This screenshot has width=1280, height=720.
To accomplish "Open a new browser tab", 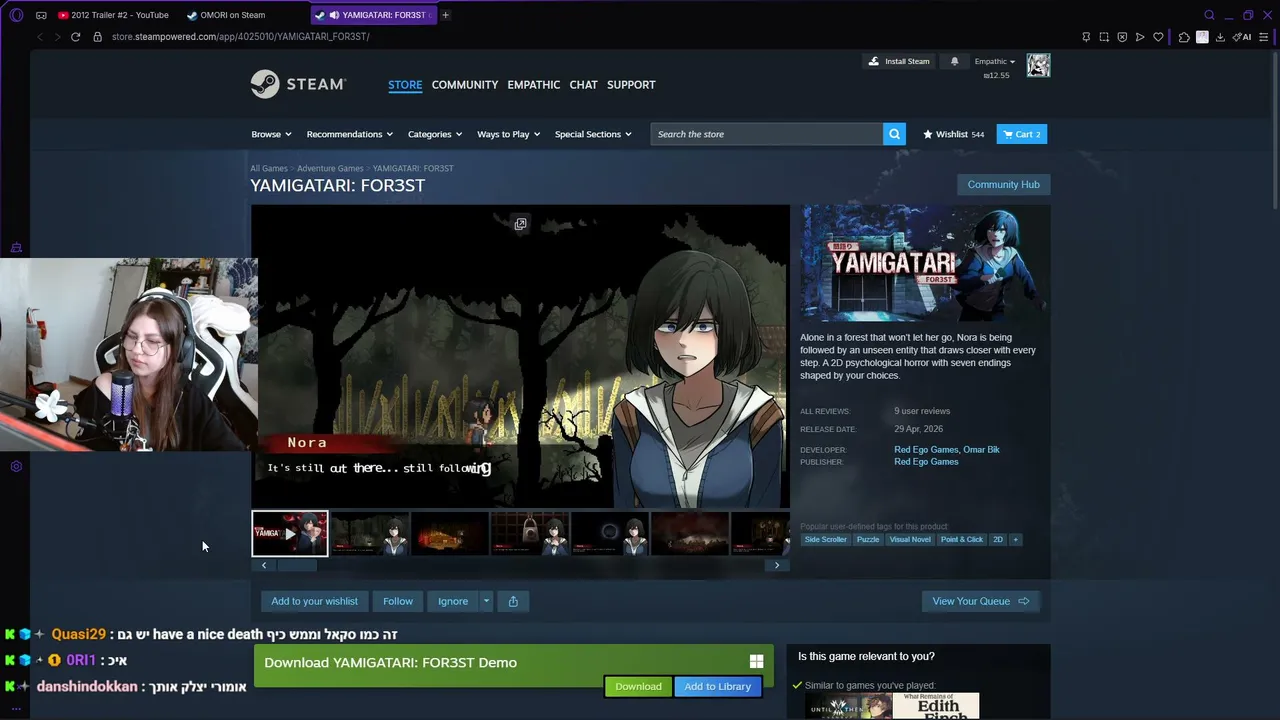I will click(445, 15).
